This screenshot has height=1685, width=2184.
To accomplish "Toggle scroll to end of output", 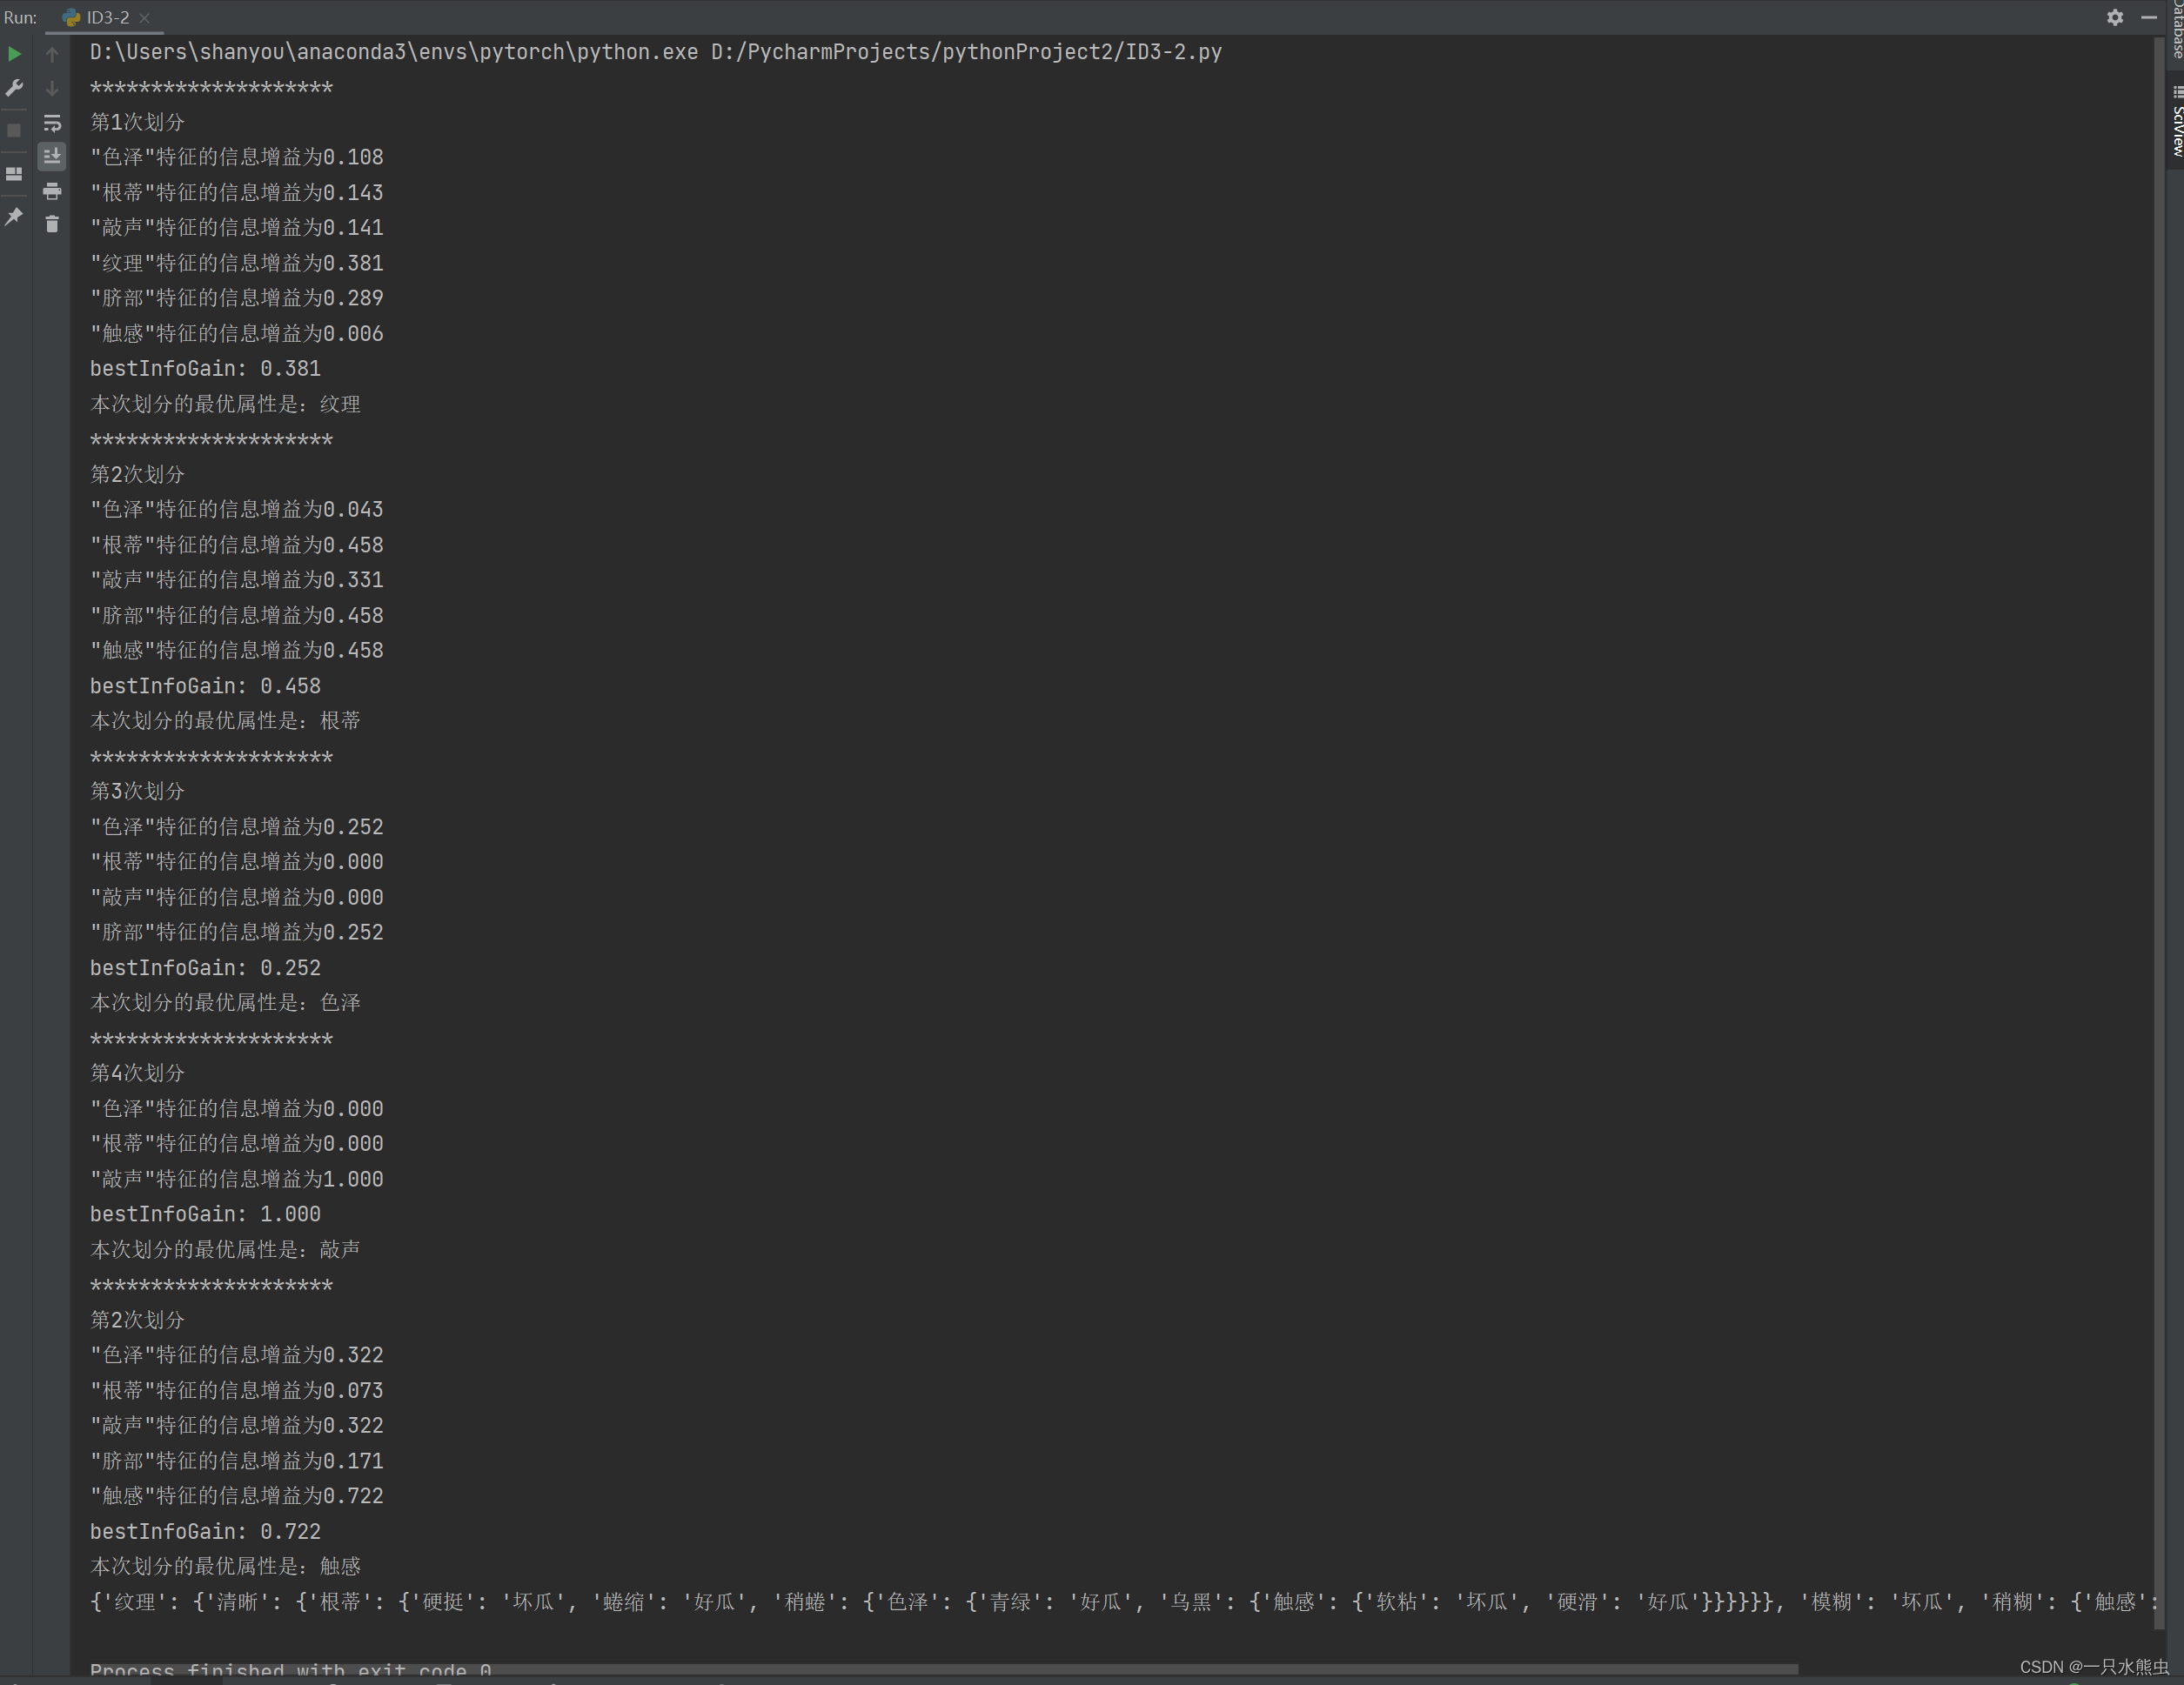I will click(x=52, y=156).
